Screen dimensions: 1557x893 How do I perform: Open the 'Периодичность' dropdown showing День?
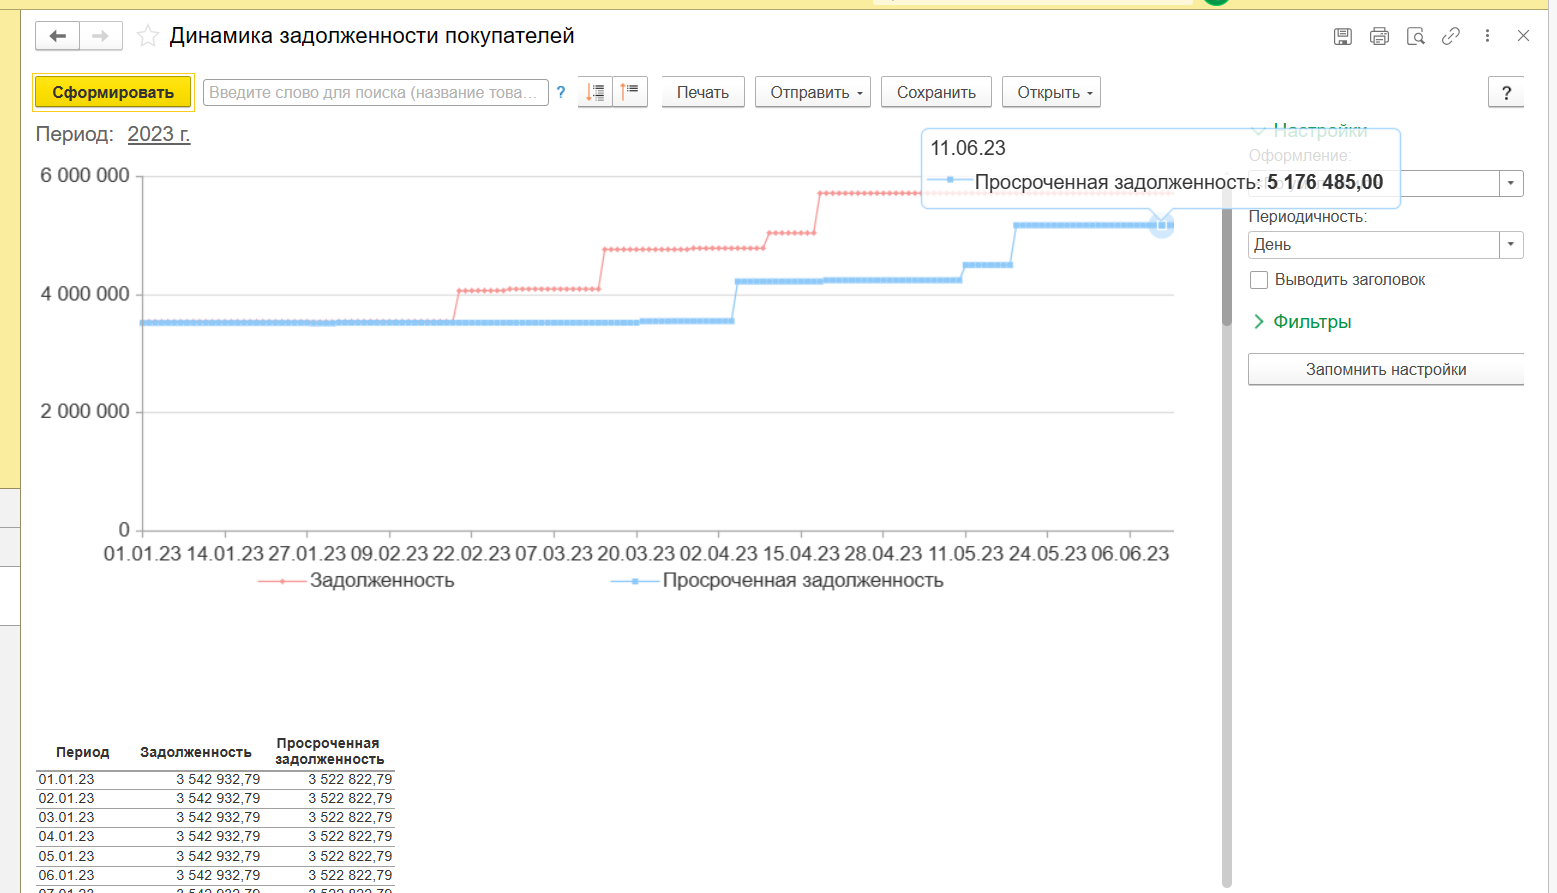pos(1510,245)
